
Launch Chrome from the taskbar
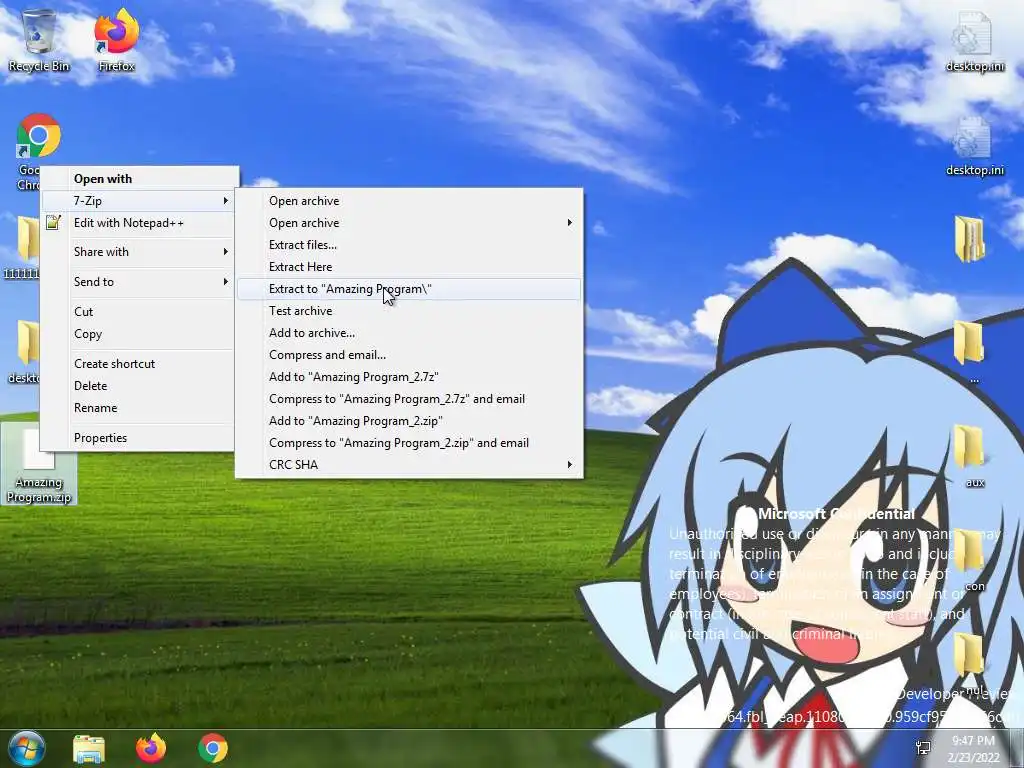point(213,748)
